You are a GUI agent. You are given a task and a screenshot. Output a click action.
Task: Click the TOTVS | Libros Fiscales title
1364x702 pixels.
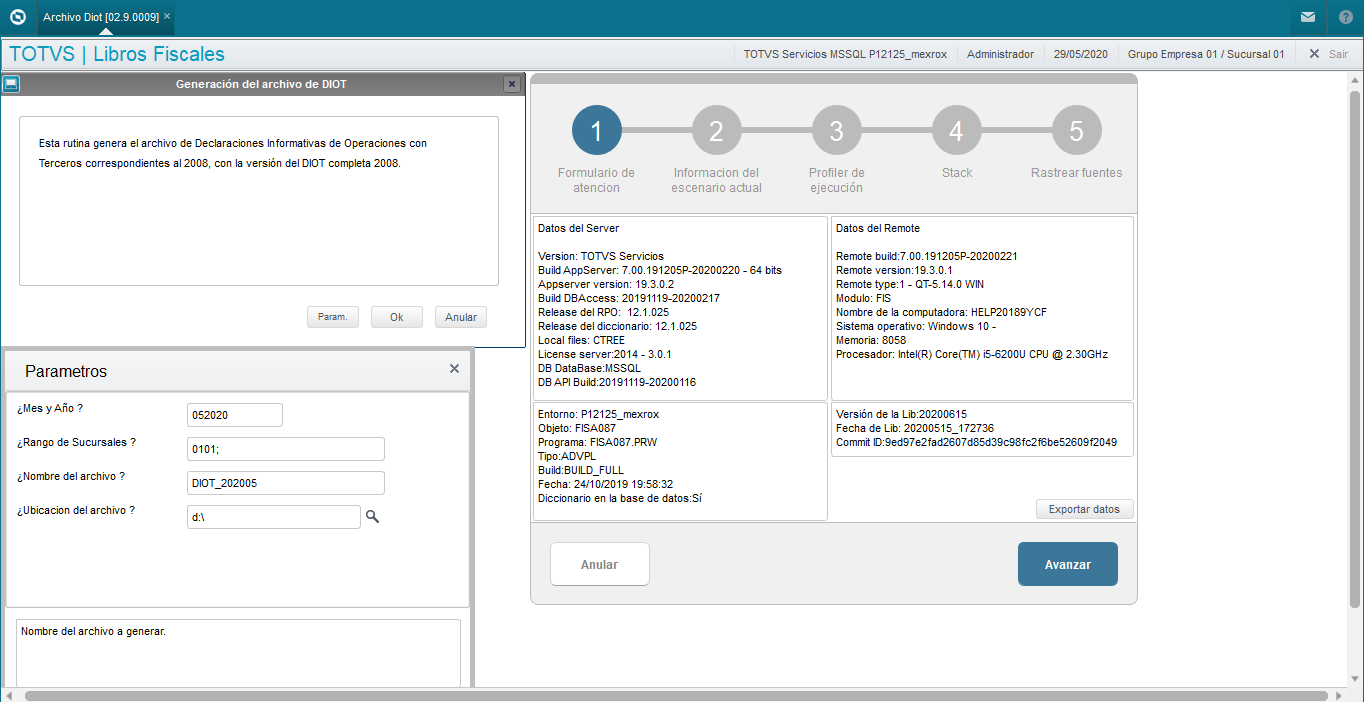[x=117, y=54]
